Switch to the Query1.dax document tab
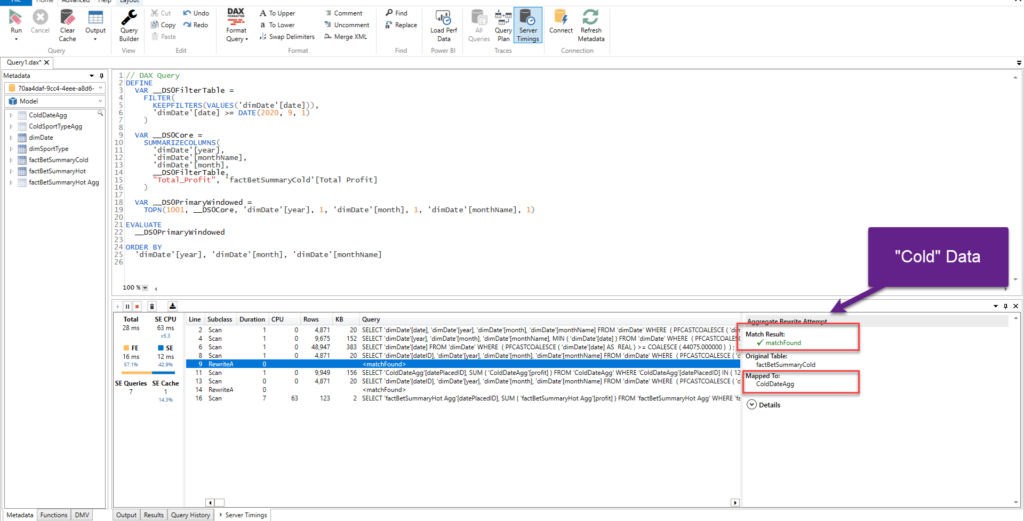Image resolution: width=1024 pixels, height=521 pixels. click(24, 62)
